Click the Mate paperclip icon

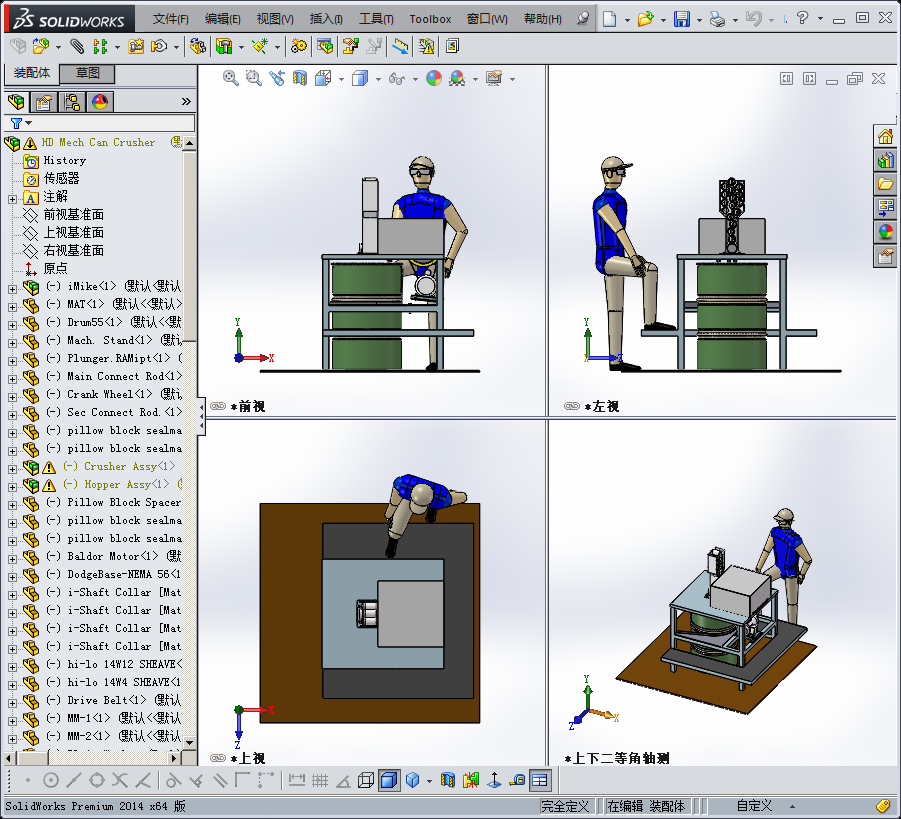coord(76,46)
